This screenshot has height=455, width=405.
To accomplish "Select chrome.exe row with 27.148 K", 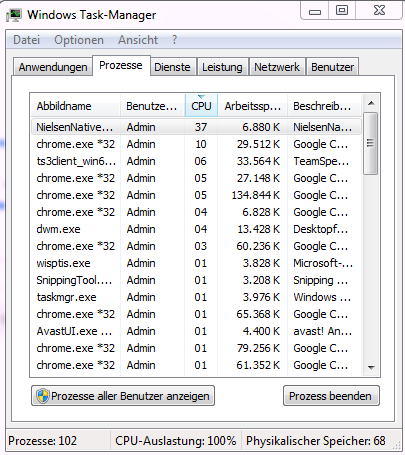I will tap(196, 178).
